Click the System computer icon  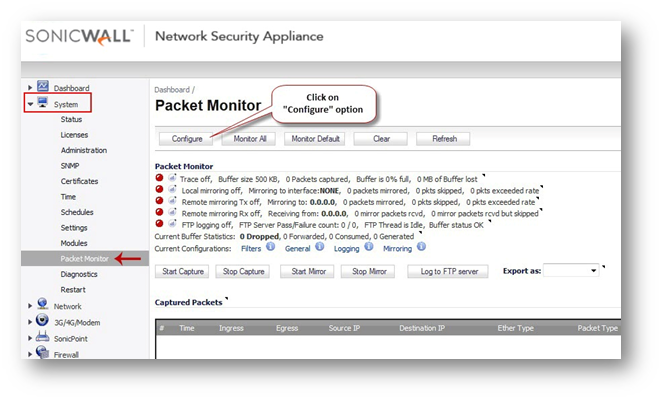[x=43, y=103]
